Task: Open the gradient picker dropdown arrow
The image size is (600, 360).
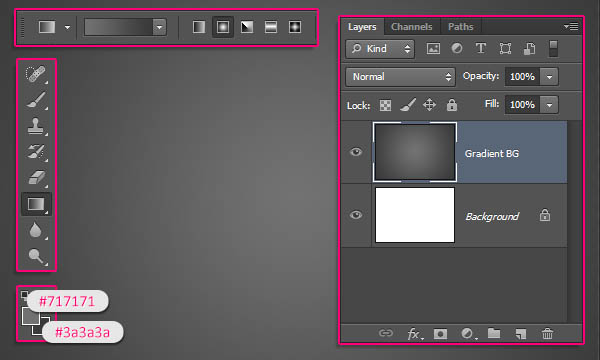Action: point(159,27)
